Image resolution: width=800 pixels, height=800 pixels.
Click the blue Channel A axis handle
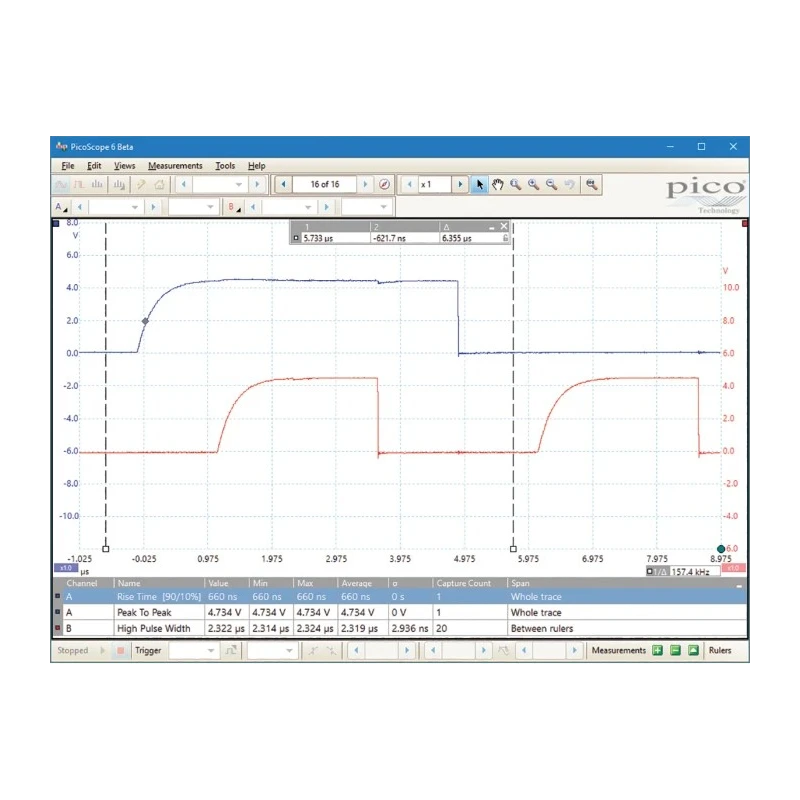click(x=56, y=223)
